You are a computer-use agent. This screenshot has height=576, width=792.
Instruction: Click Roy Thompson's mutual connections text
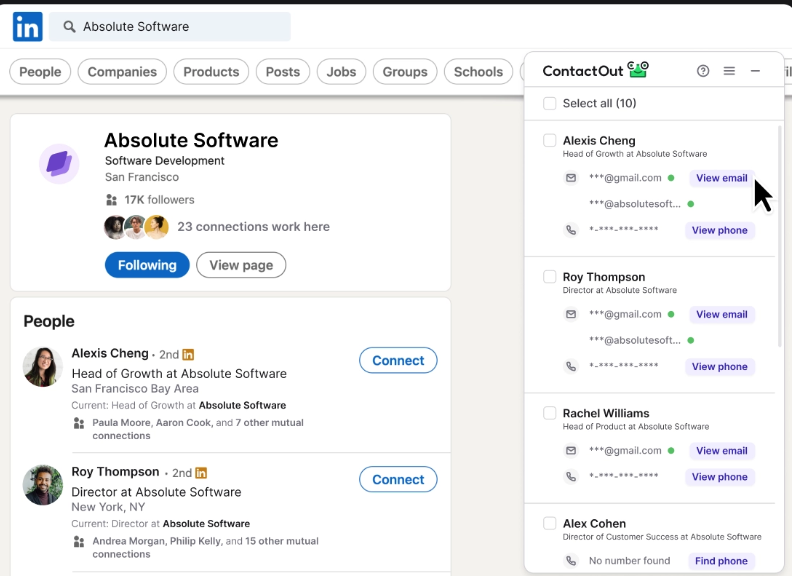point(206,547)
